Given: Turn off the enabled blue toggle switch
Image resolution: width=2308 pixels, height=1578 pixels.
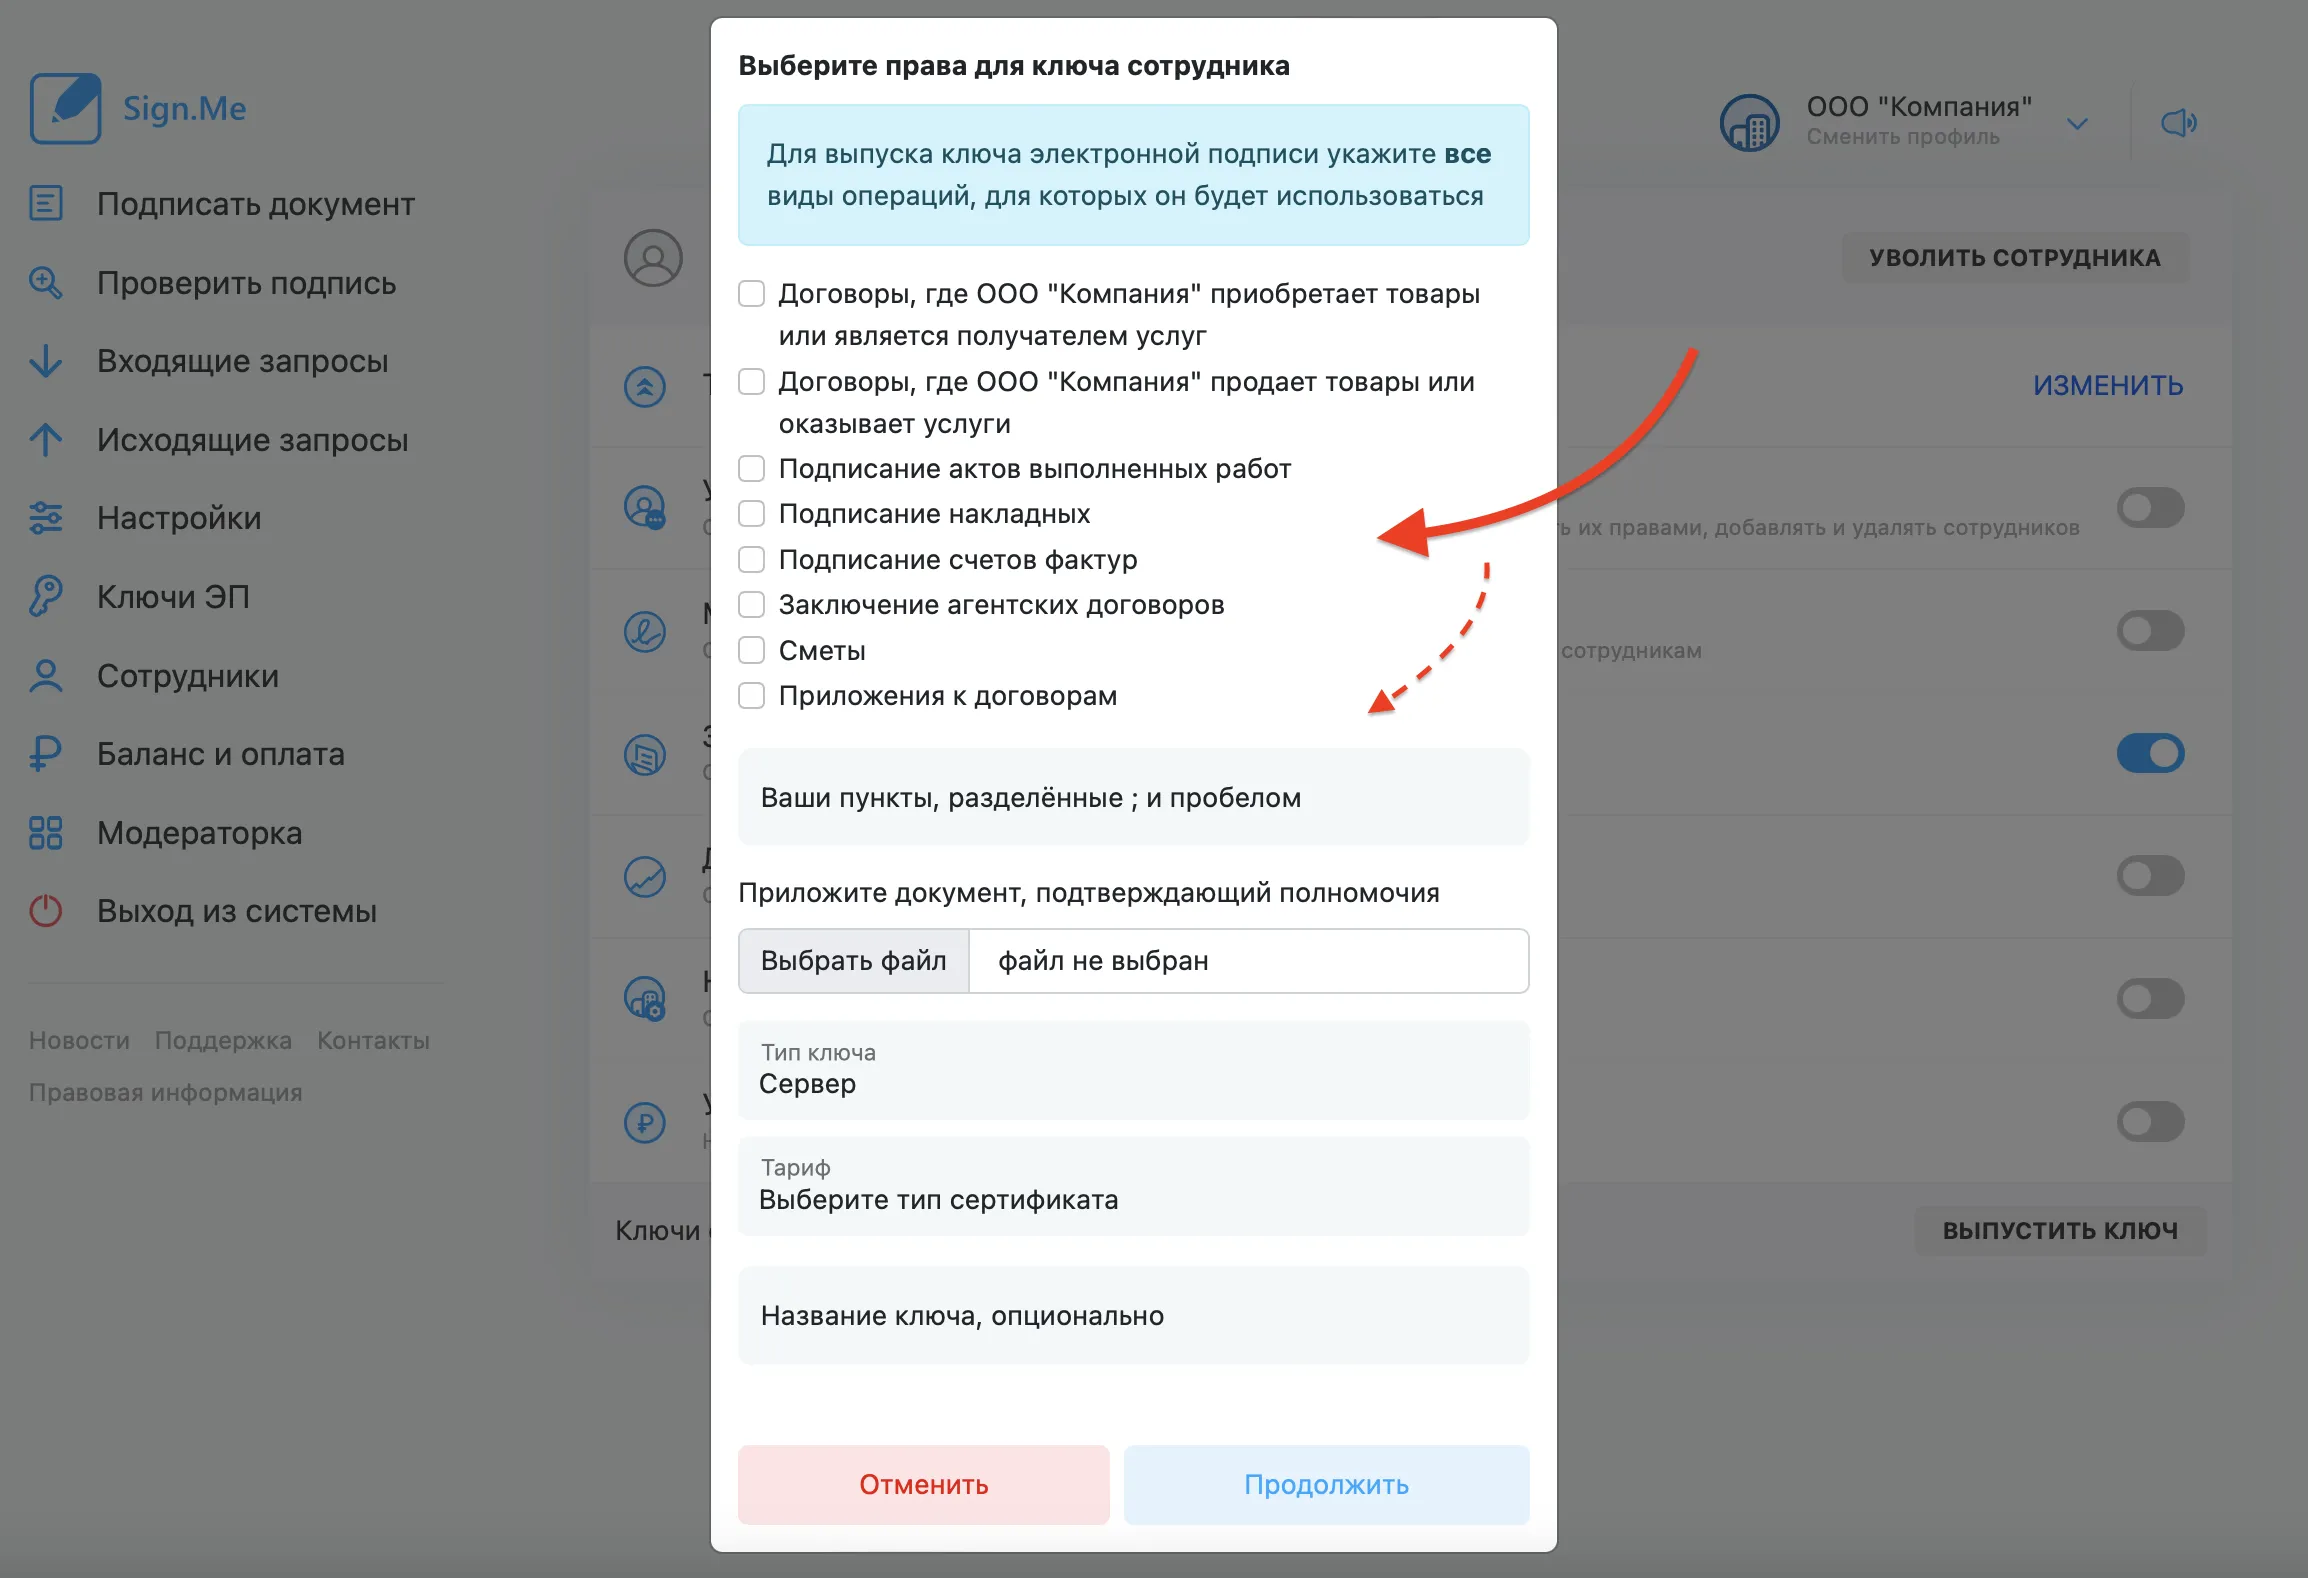Looking at the screenshot, I should (2150, 753).
